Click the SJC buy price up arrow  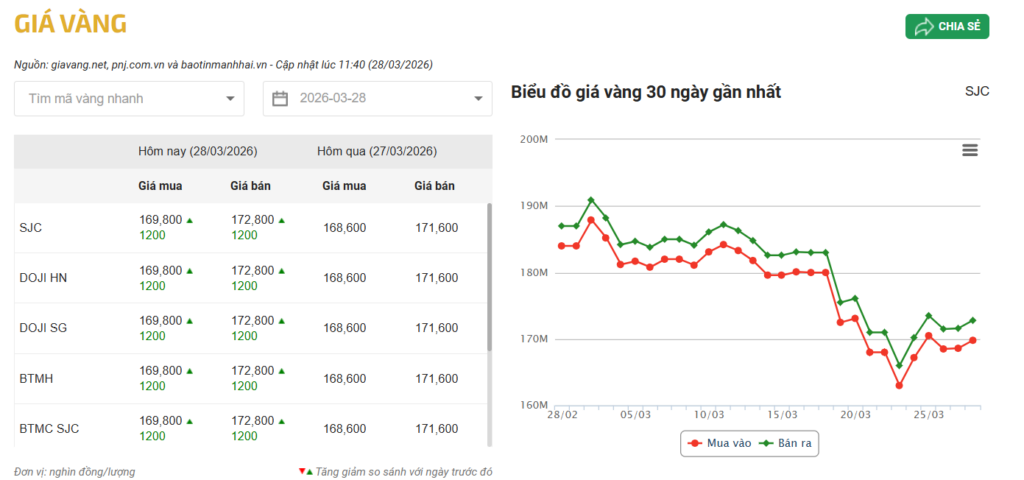pos(190,220)
